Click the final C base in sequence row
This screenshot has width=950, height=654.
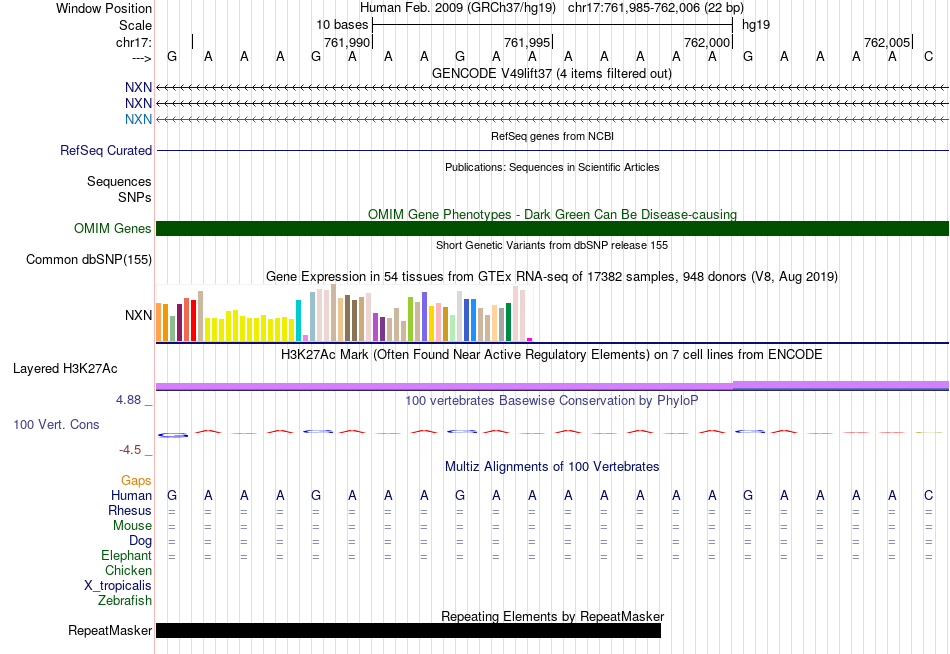coord(928,56)
